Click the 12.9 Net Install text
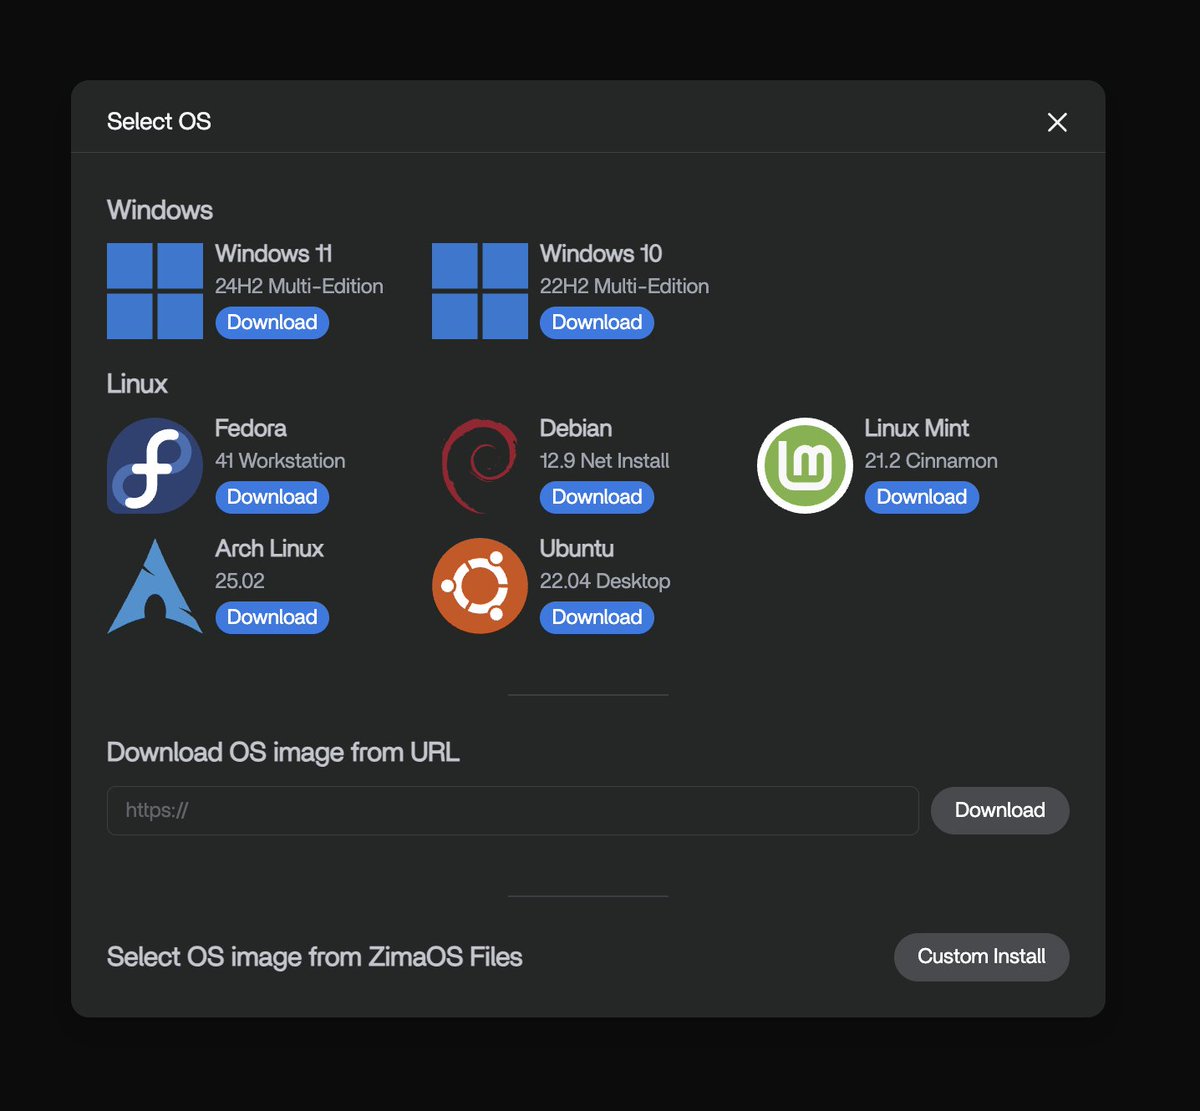Screen dimensions: 1200x1111 click(x=605, y=461)
